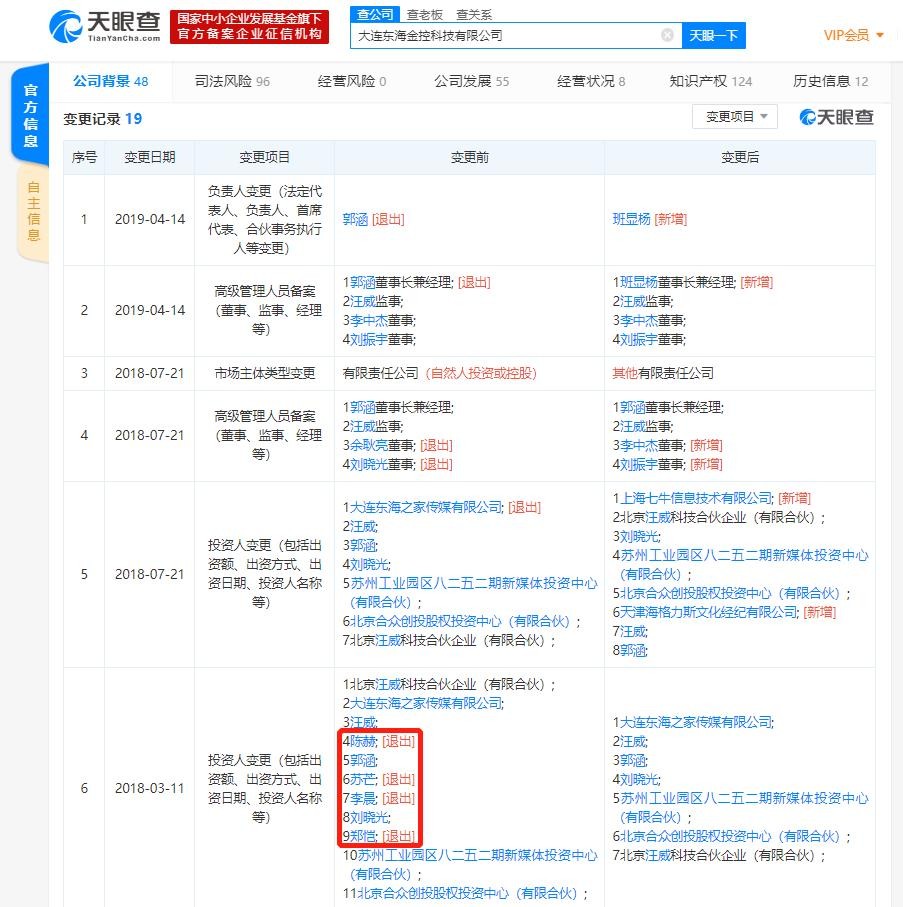Image resolution: width=903 pixels, height=907 pixels.
Task: Click the 天眼查 logo at top left
Action: tap(104, 27)
